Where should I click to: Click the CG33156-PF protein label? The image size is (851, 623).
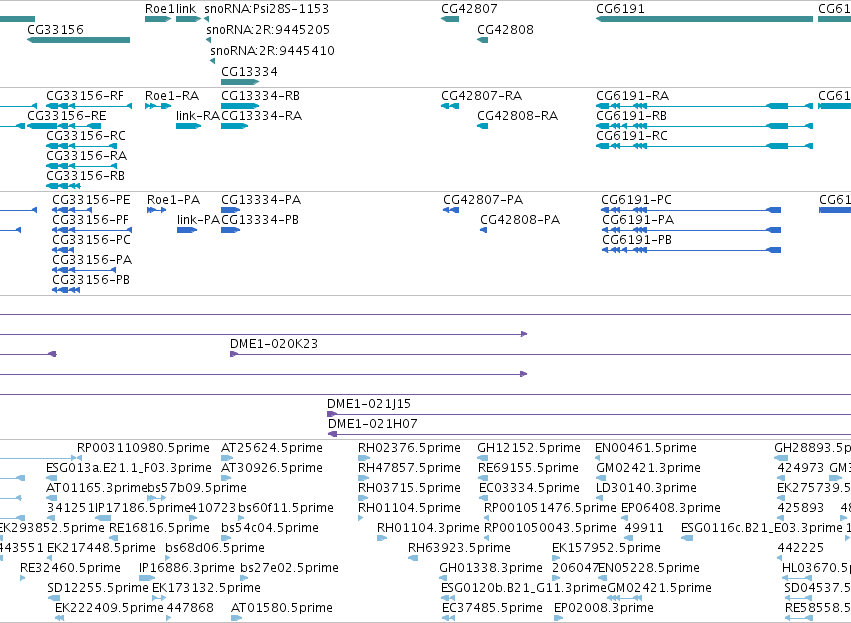pyautogui.click(x=91, y=220)
